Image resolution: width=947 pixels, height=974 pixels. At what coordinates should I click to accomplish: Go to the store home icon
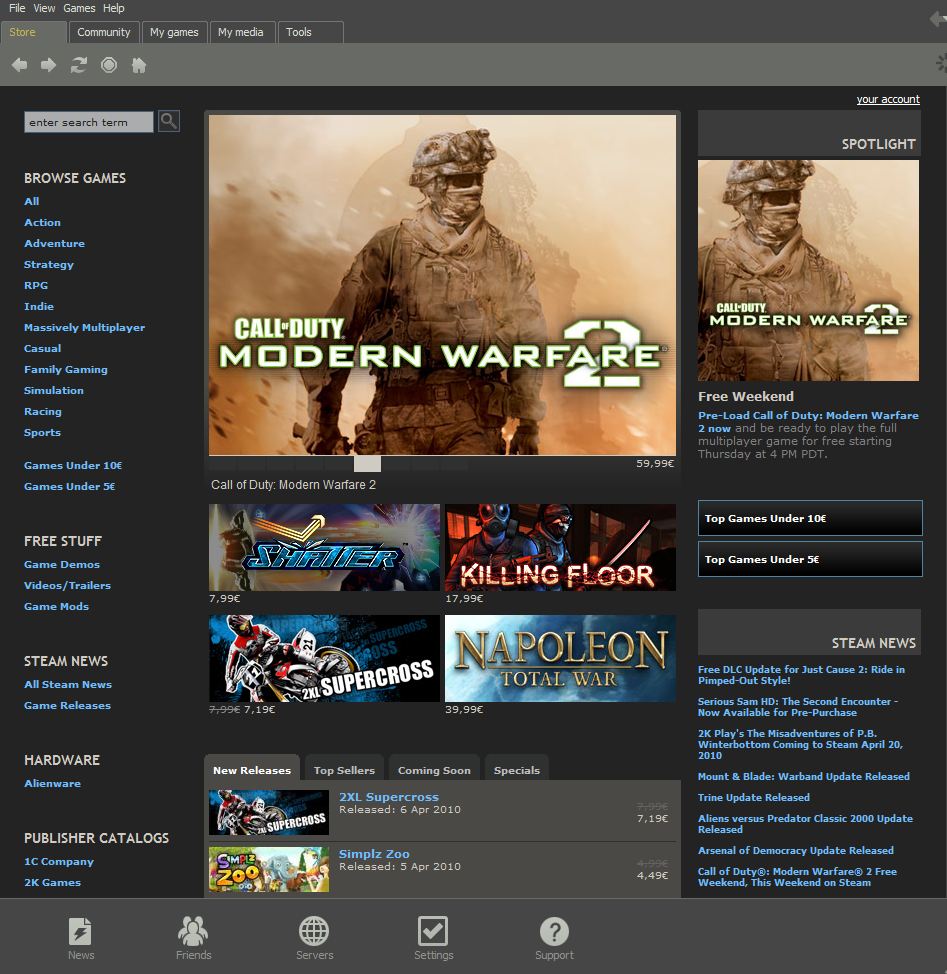(139, 65)
